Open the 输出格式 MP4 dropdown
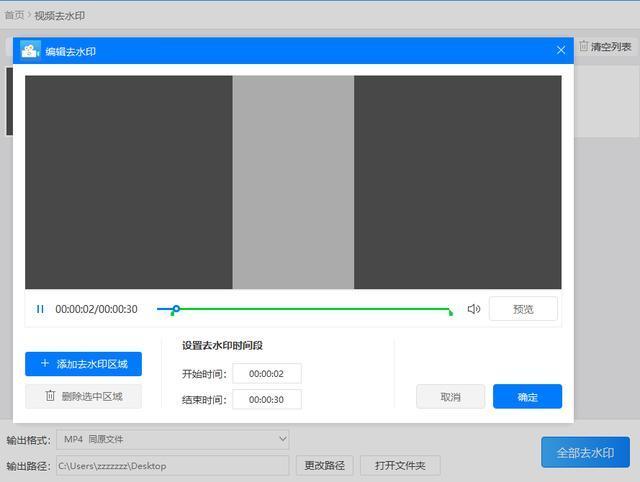The width and height of the screenshot is (640, 482). [173, 439]
